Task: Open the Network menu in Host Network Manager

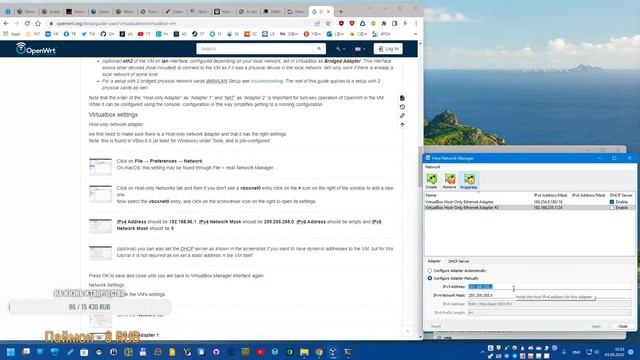Action: [432, 167]
